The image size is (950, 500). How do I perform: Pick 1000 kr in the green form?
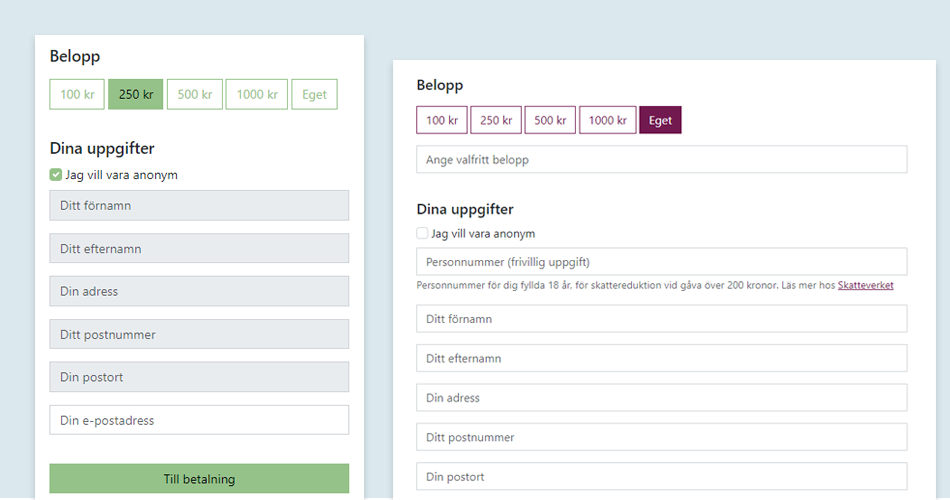[257, 95]
